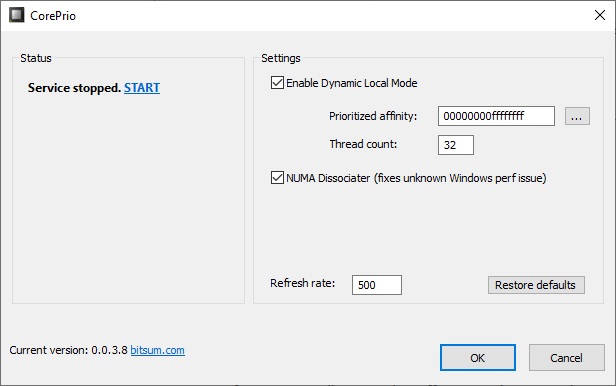616x386 pixels.
Task: Focus the Refresh rate field
Action: click(377, 285)
